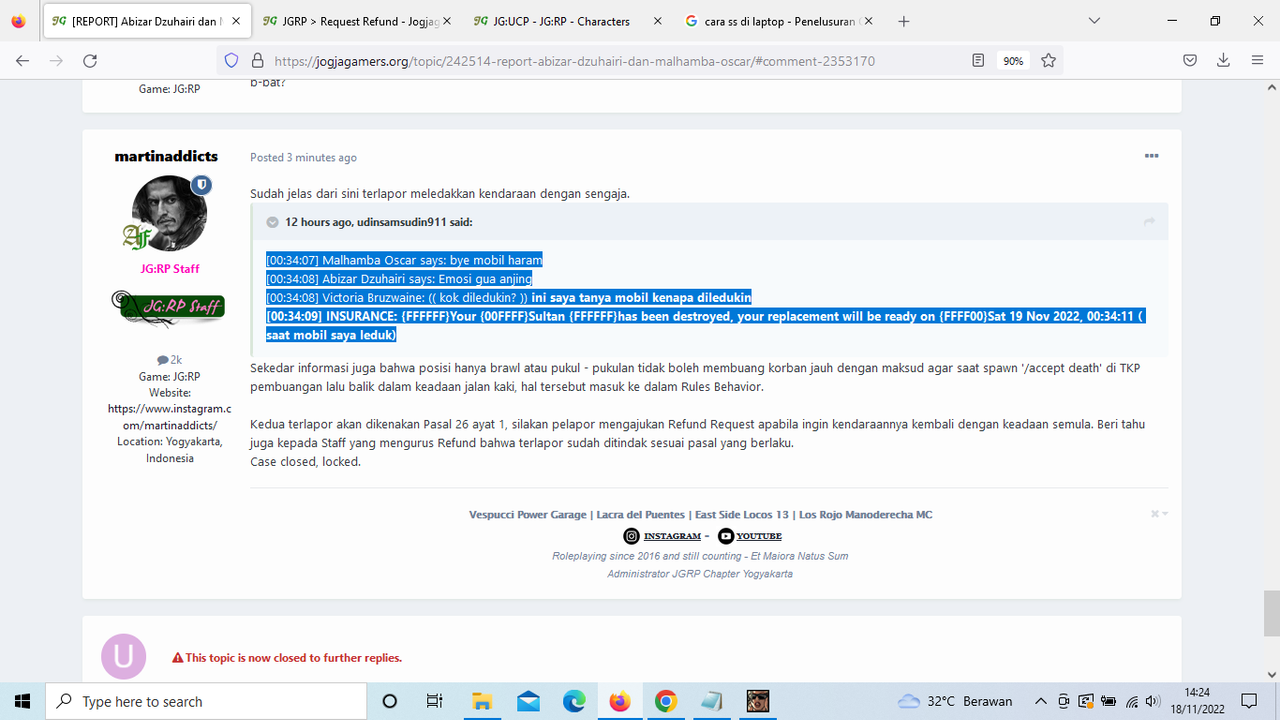Open the Firefox downloads panel

(x=1223, y=61)
